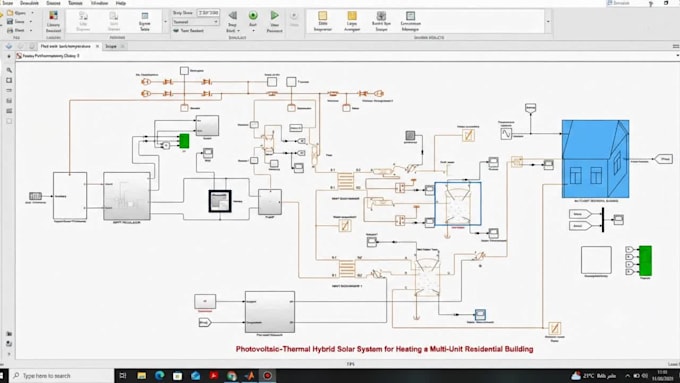Close the active model document tab
This screenshot has height=383, width=680.
[x=97, y=46]
